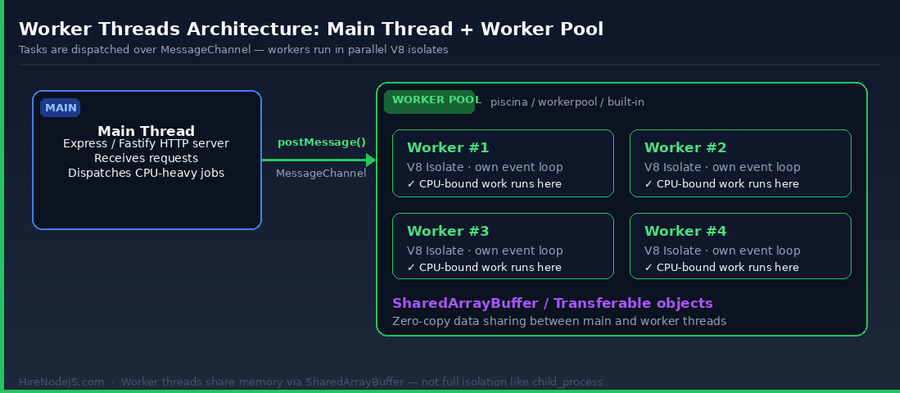Click 'SharedArrayBuffer / Transferable objects' heading
The height and width of the screenshot is (393, 900).
[553, 303]
